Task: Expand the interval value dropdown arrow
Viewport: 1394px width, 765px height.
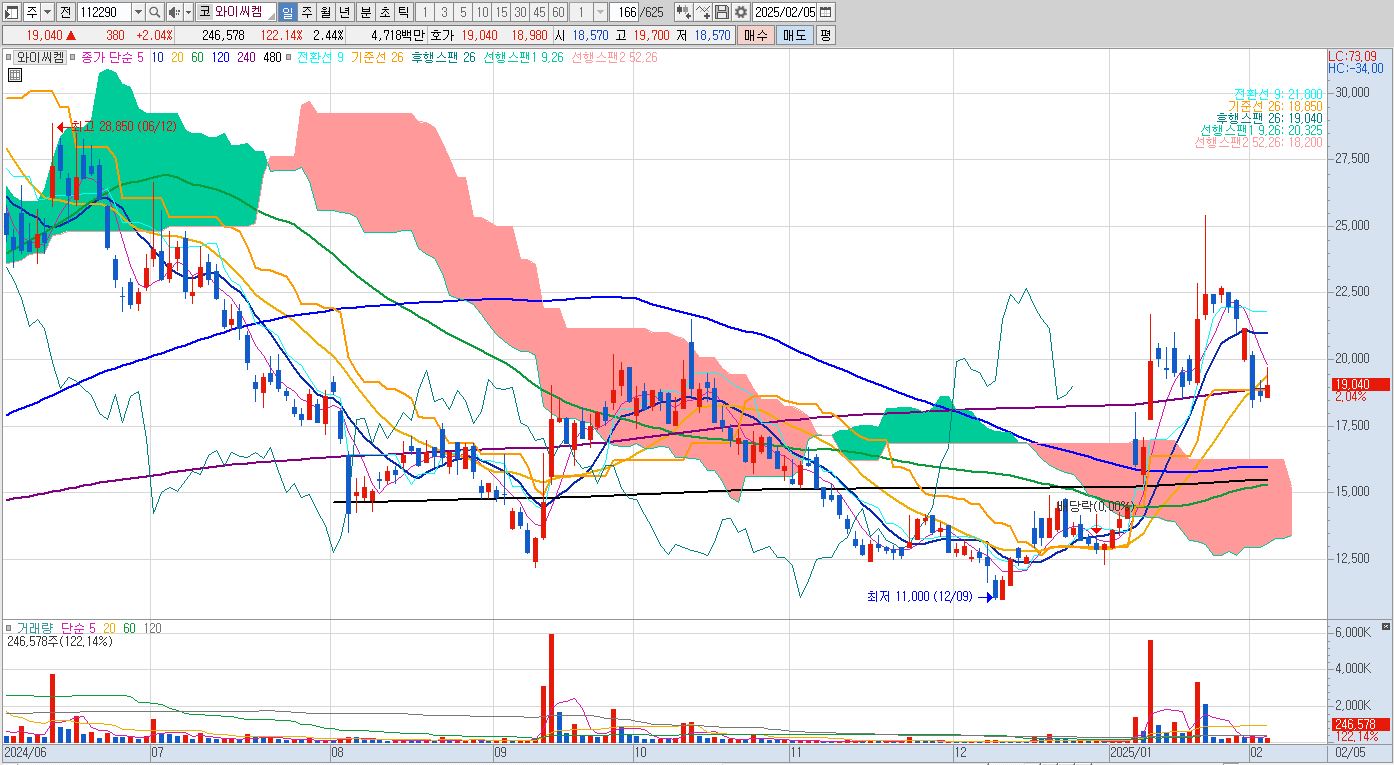Action: [600, 12]
